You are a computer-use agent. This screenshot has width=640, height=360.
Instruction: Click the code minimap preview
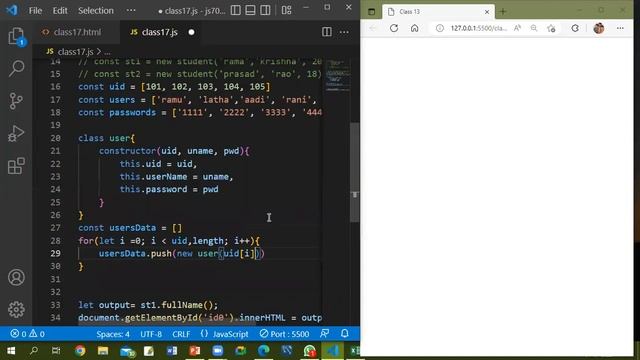337,76
